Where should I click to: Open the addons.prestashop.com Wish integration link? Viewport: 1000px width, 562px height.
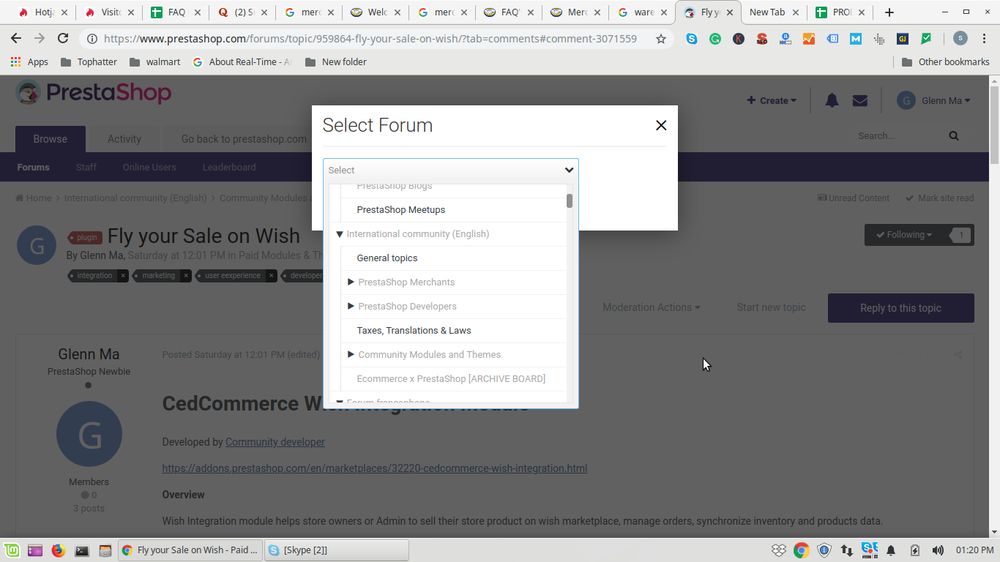tap(374, 468)
